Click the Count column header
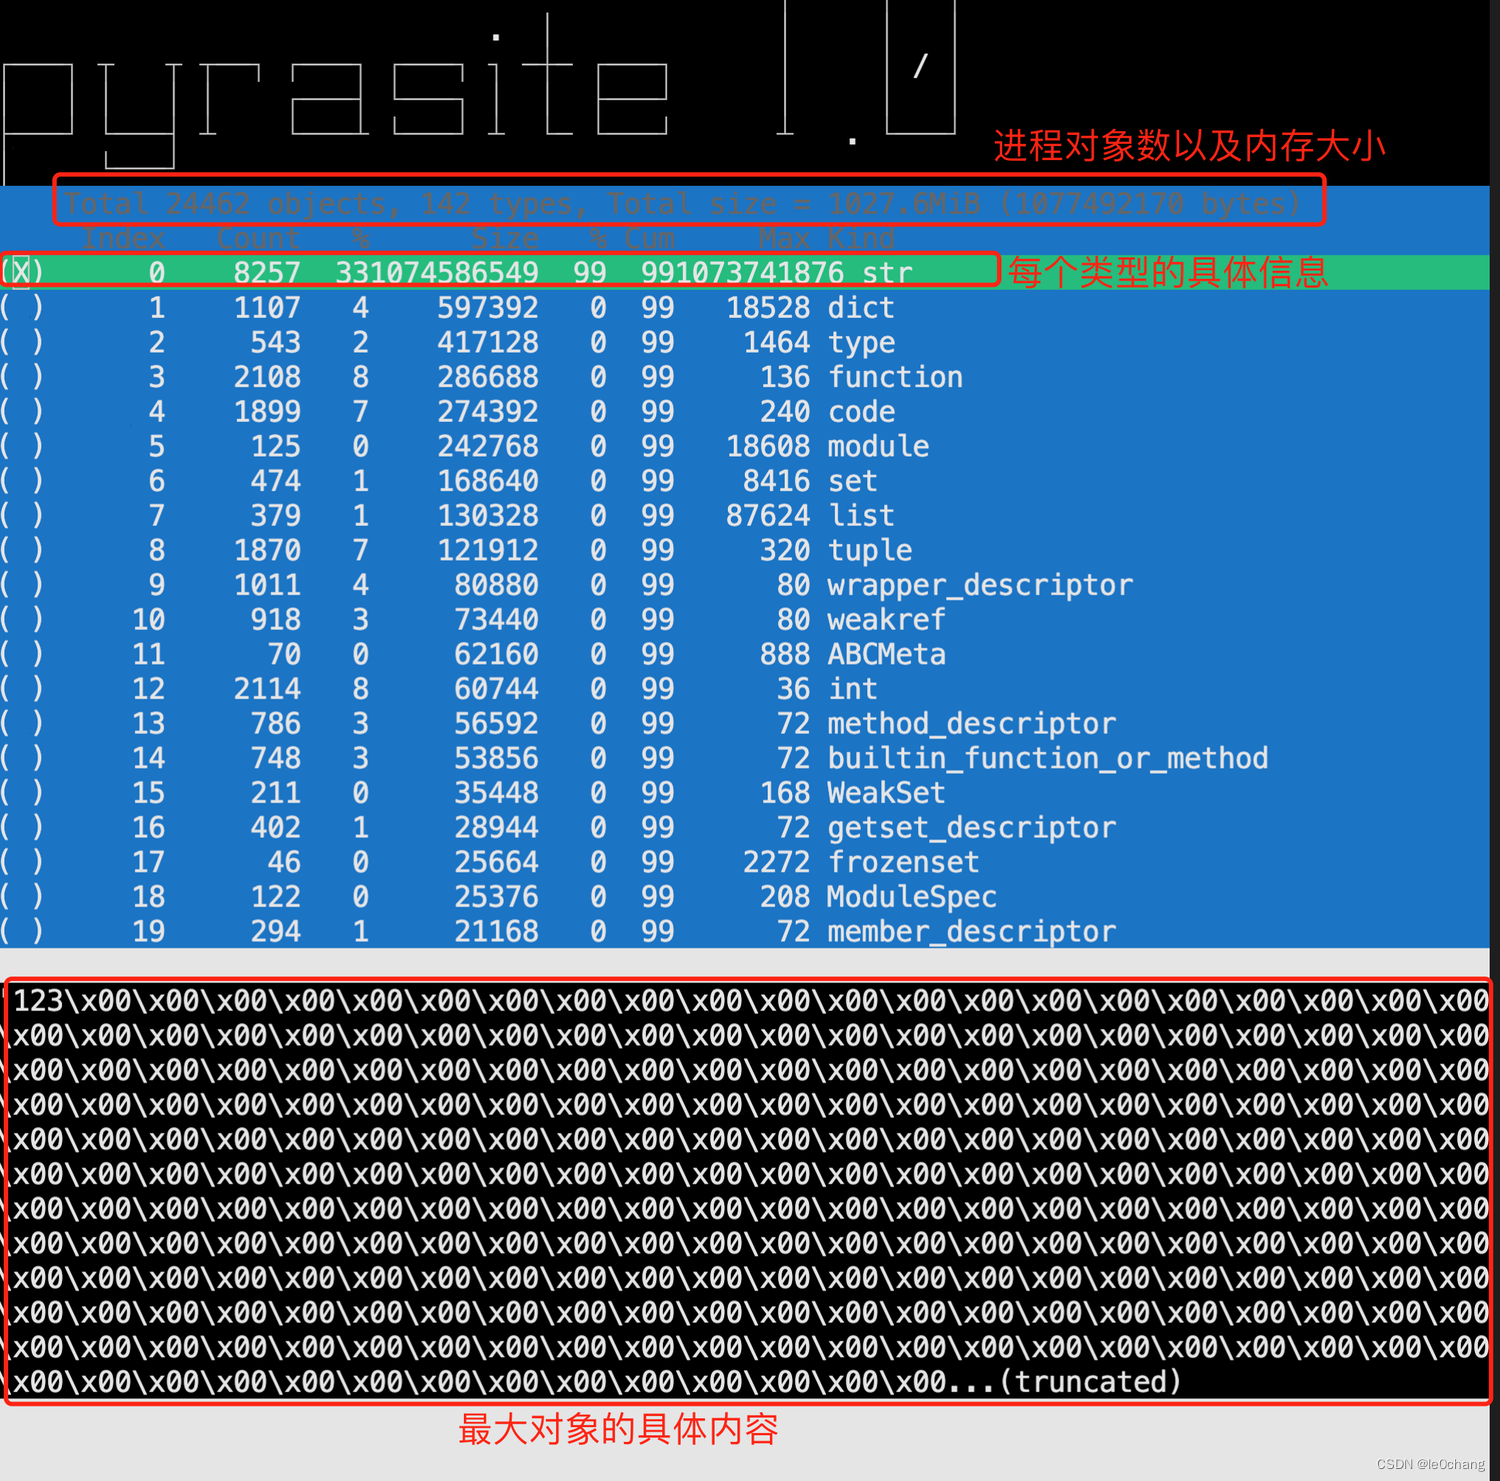Viewport: 1500px width, 1481px height. coord(258,238)
